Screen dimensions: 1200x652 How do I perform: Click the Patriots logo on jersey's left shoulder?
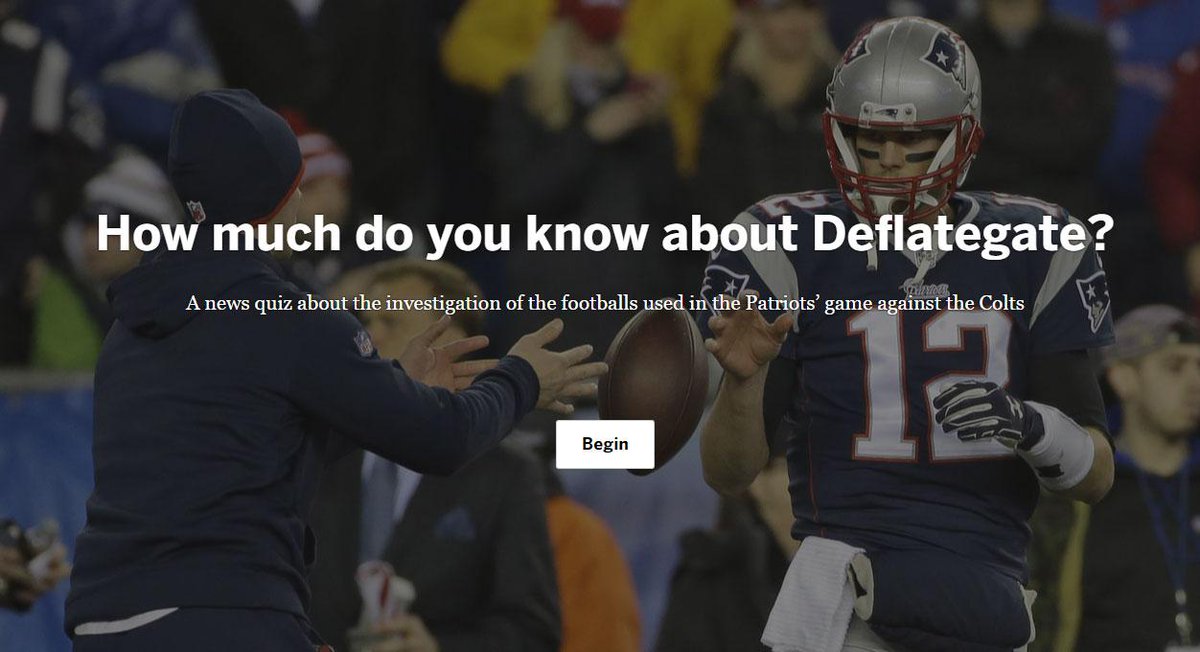click(727, 283)
